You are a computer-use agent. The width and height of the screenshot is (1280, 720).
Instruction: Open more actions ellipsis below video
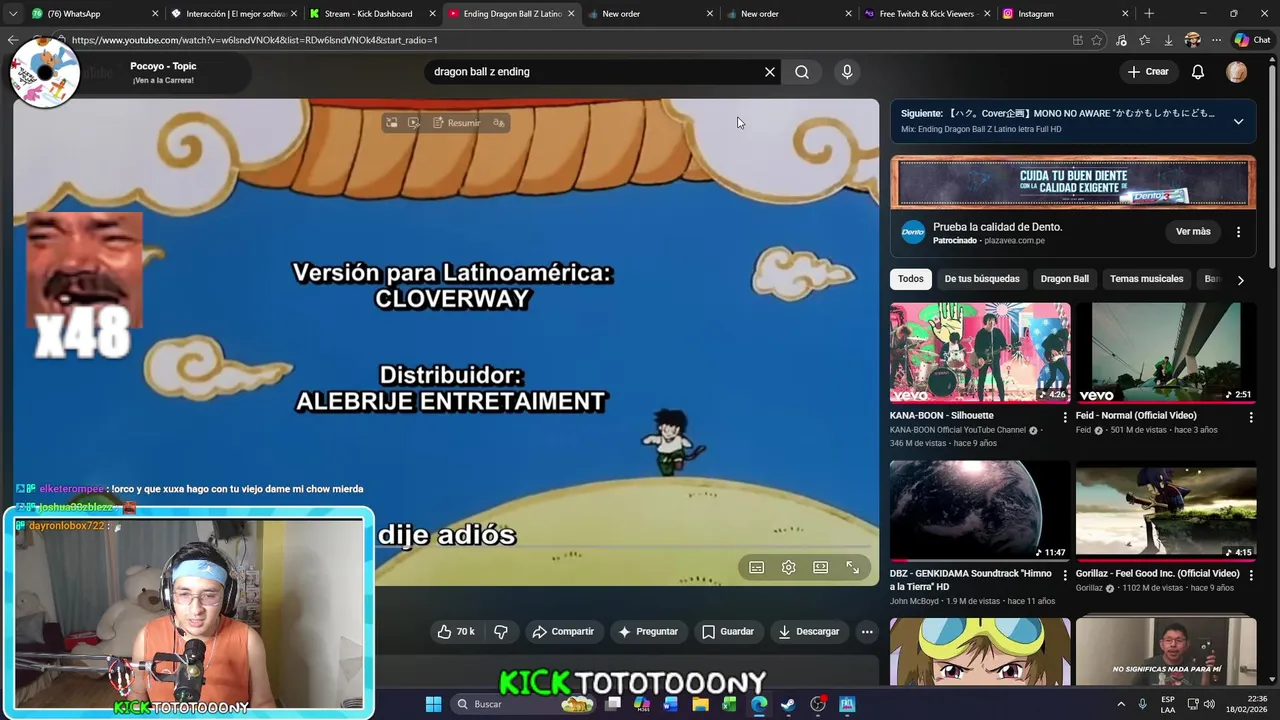pos(867,632)
